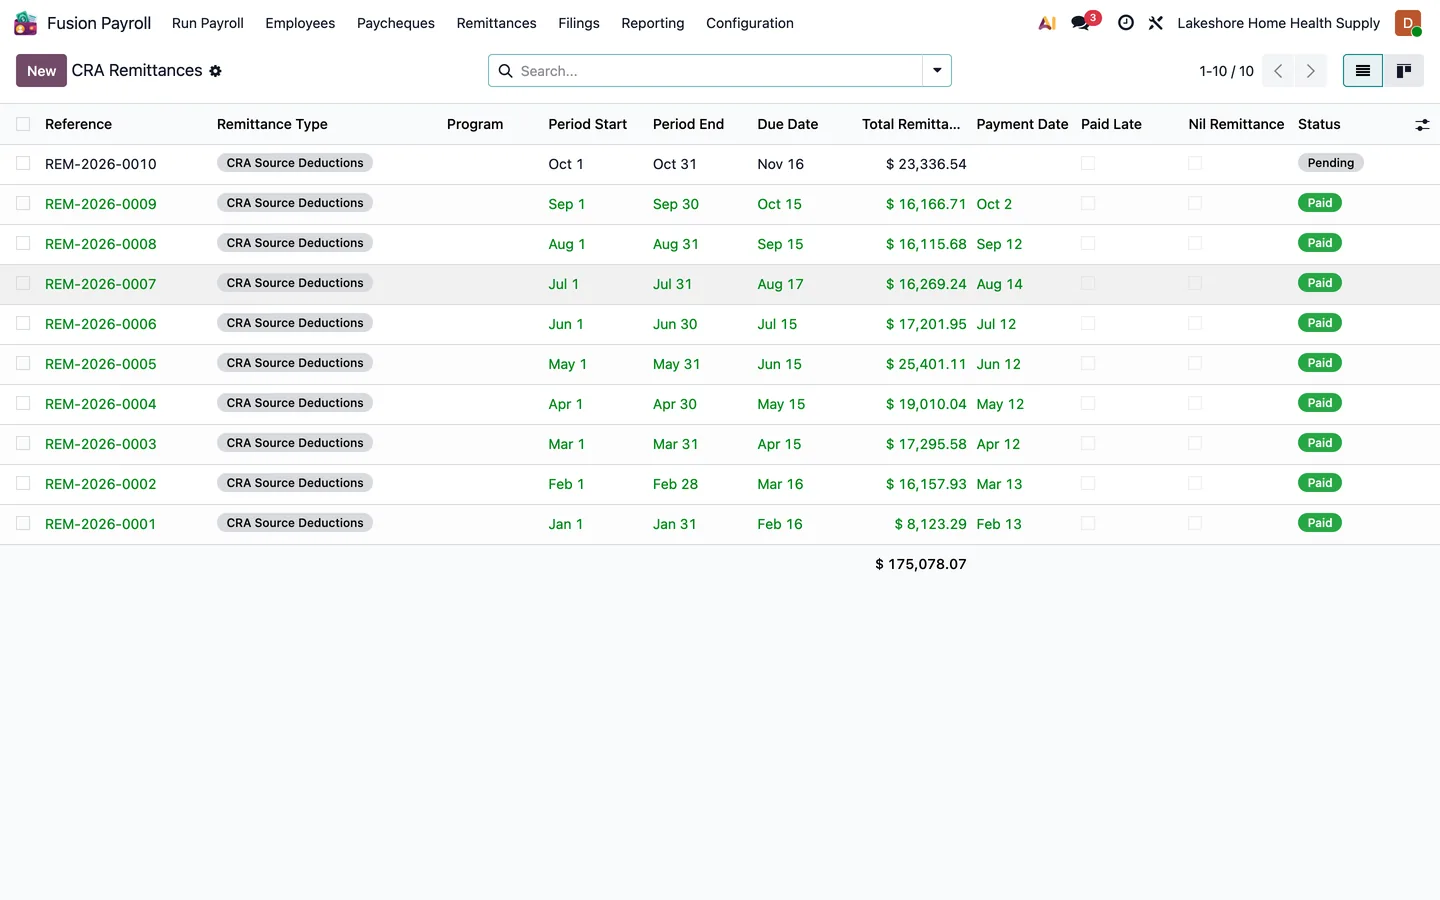Click the Paid badge for REM-2026-0002
The image size is (1440, 900).
[1320, 483]
